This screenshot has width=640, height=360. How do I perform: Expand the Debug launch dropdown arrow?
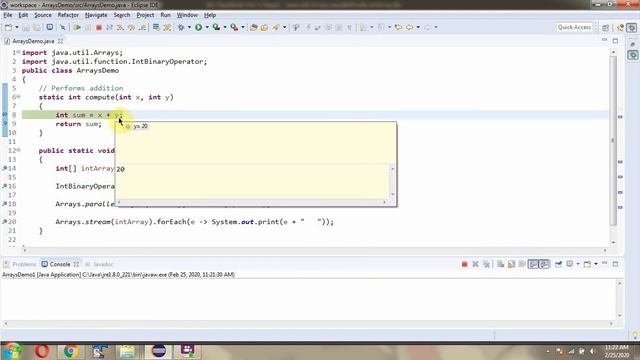point(189,27)
